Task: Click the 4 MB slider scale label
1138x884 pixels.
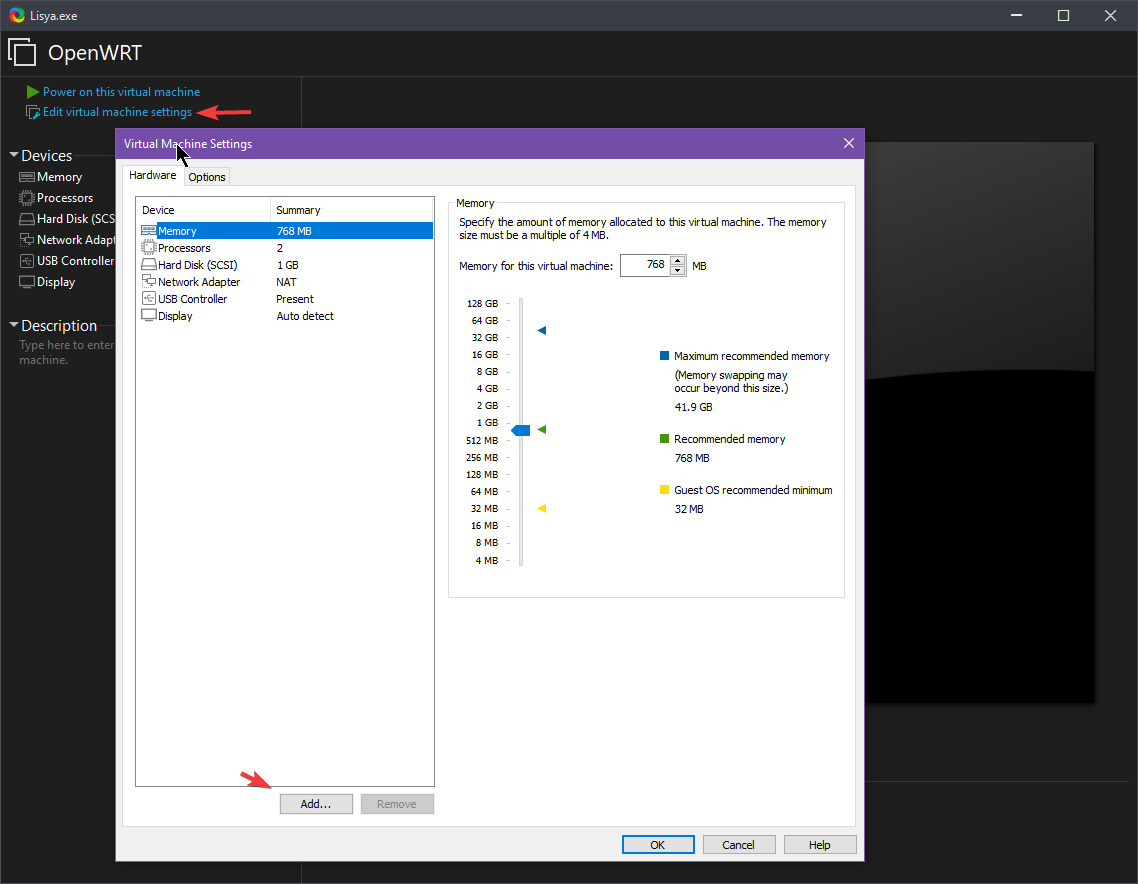Action: point(487,560)
